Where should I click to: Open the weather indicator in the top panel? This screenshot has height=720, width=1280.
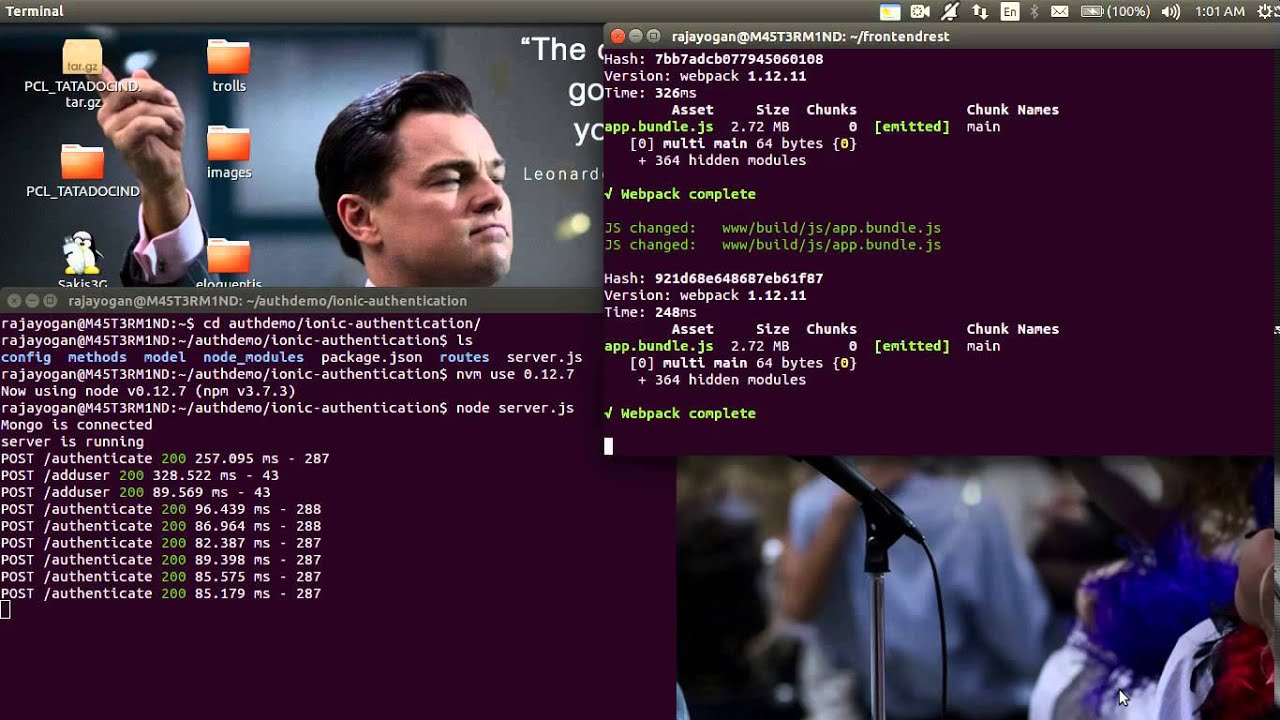point(890,12)
